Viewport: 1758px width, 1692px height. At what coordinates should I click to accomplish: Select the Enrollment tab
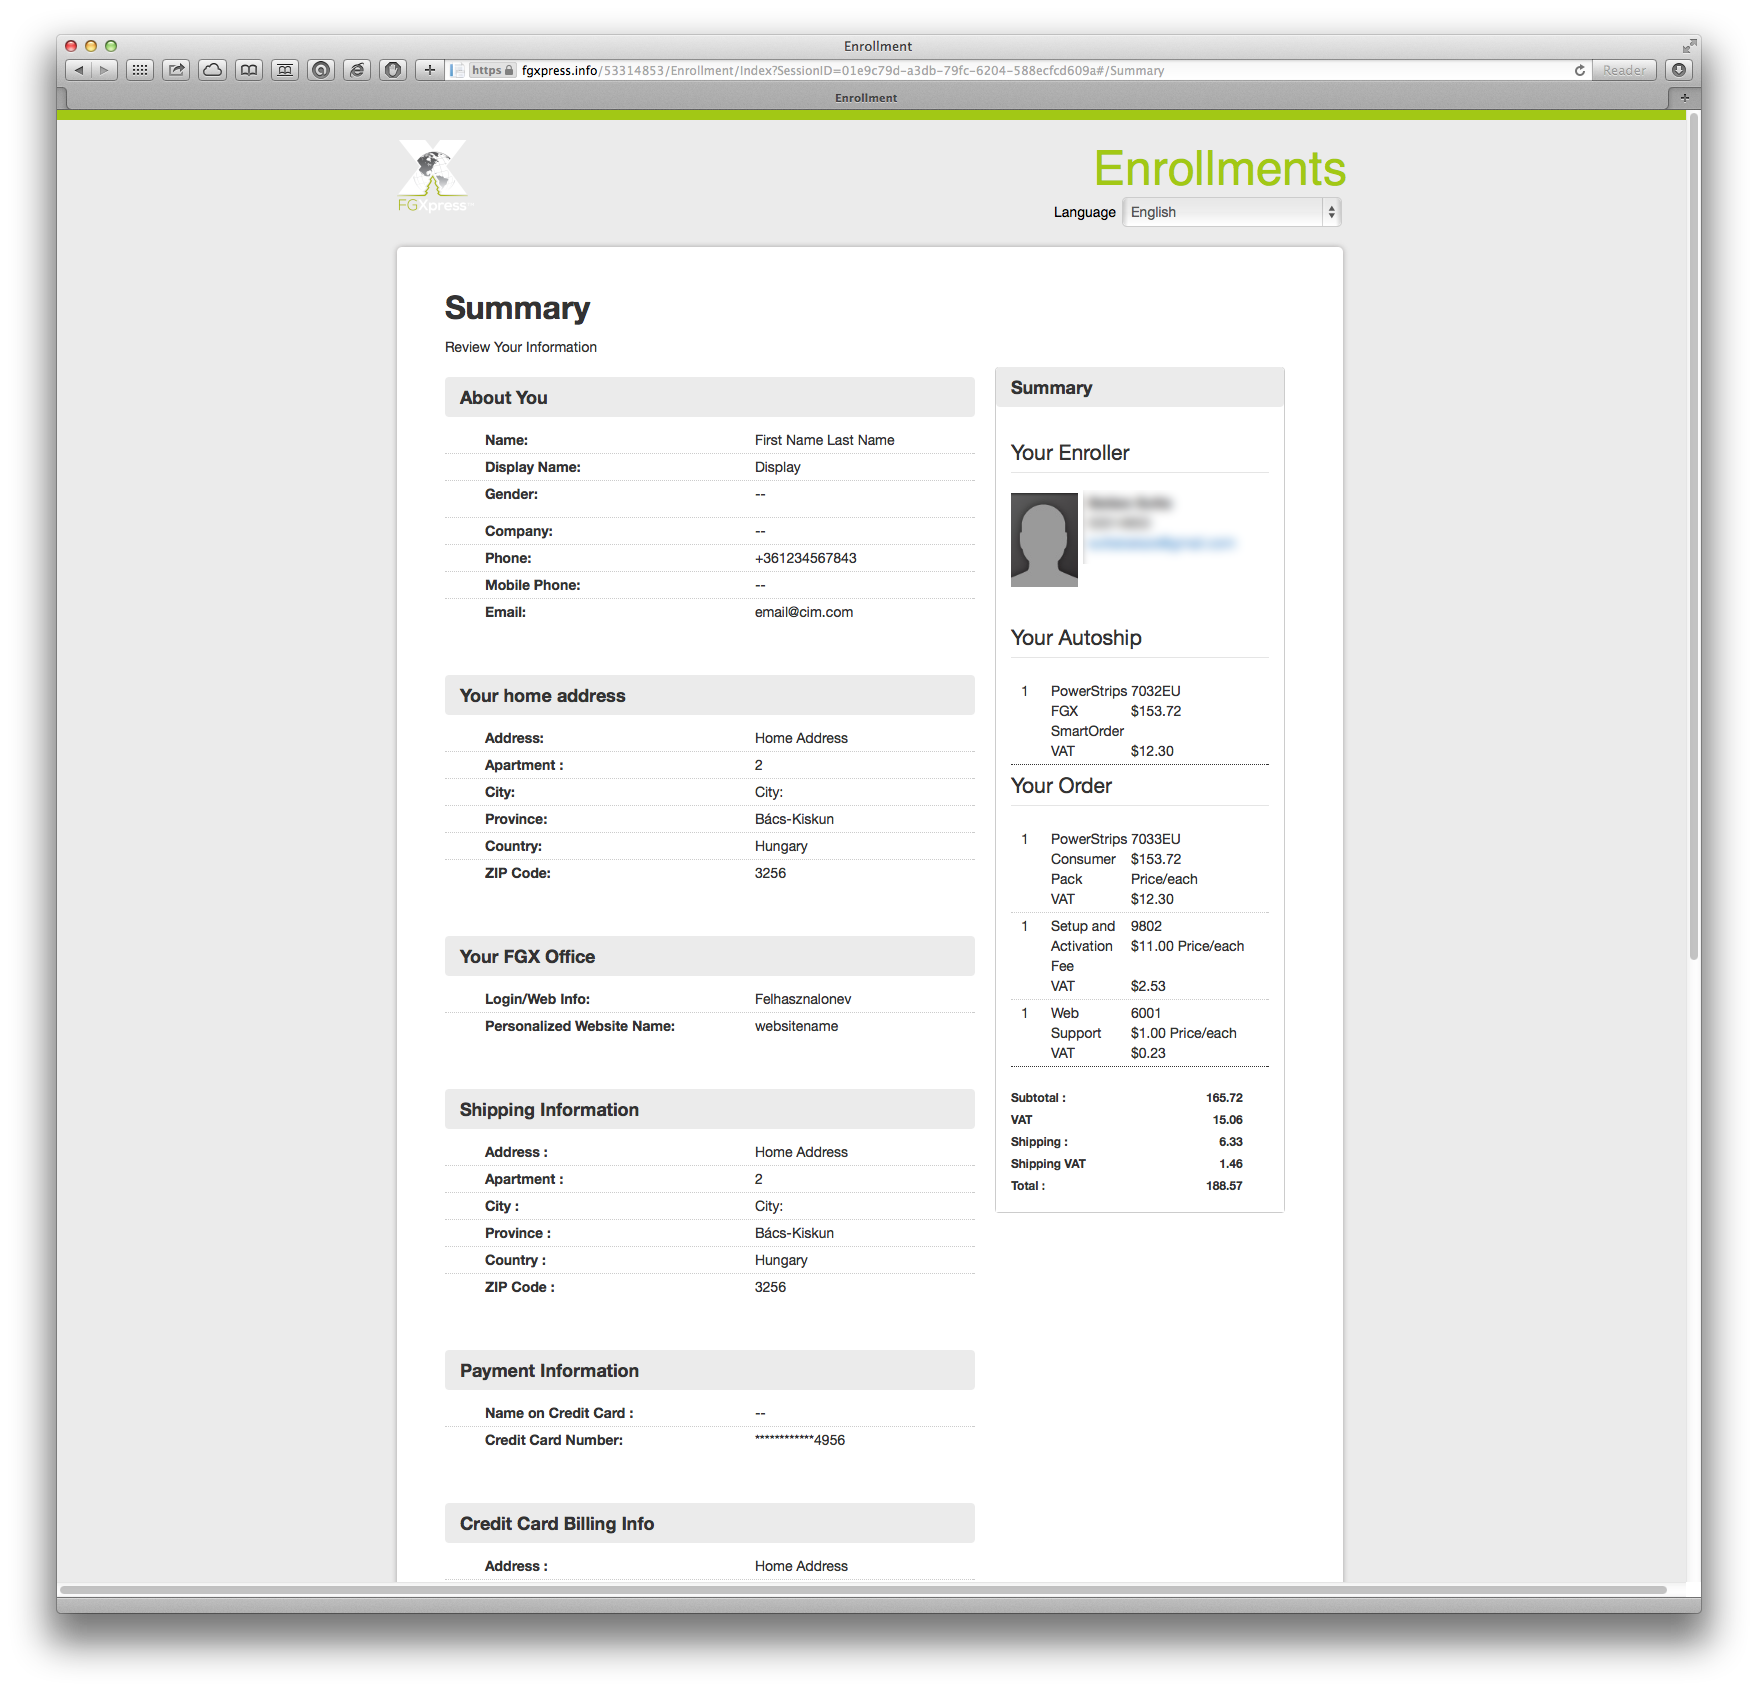866,98
